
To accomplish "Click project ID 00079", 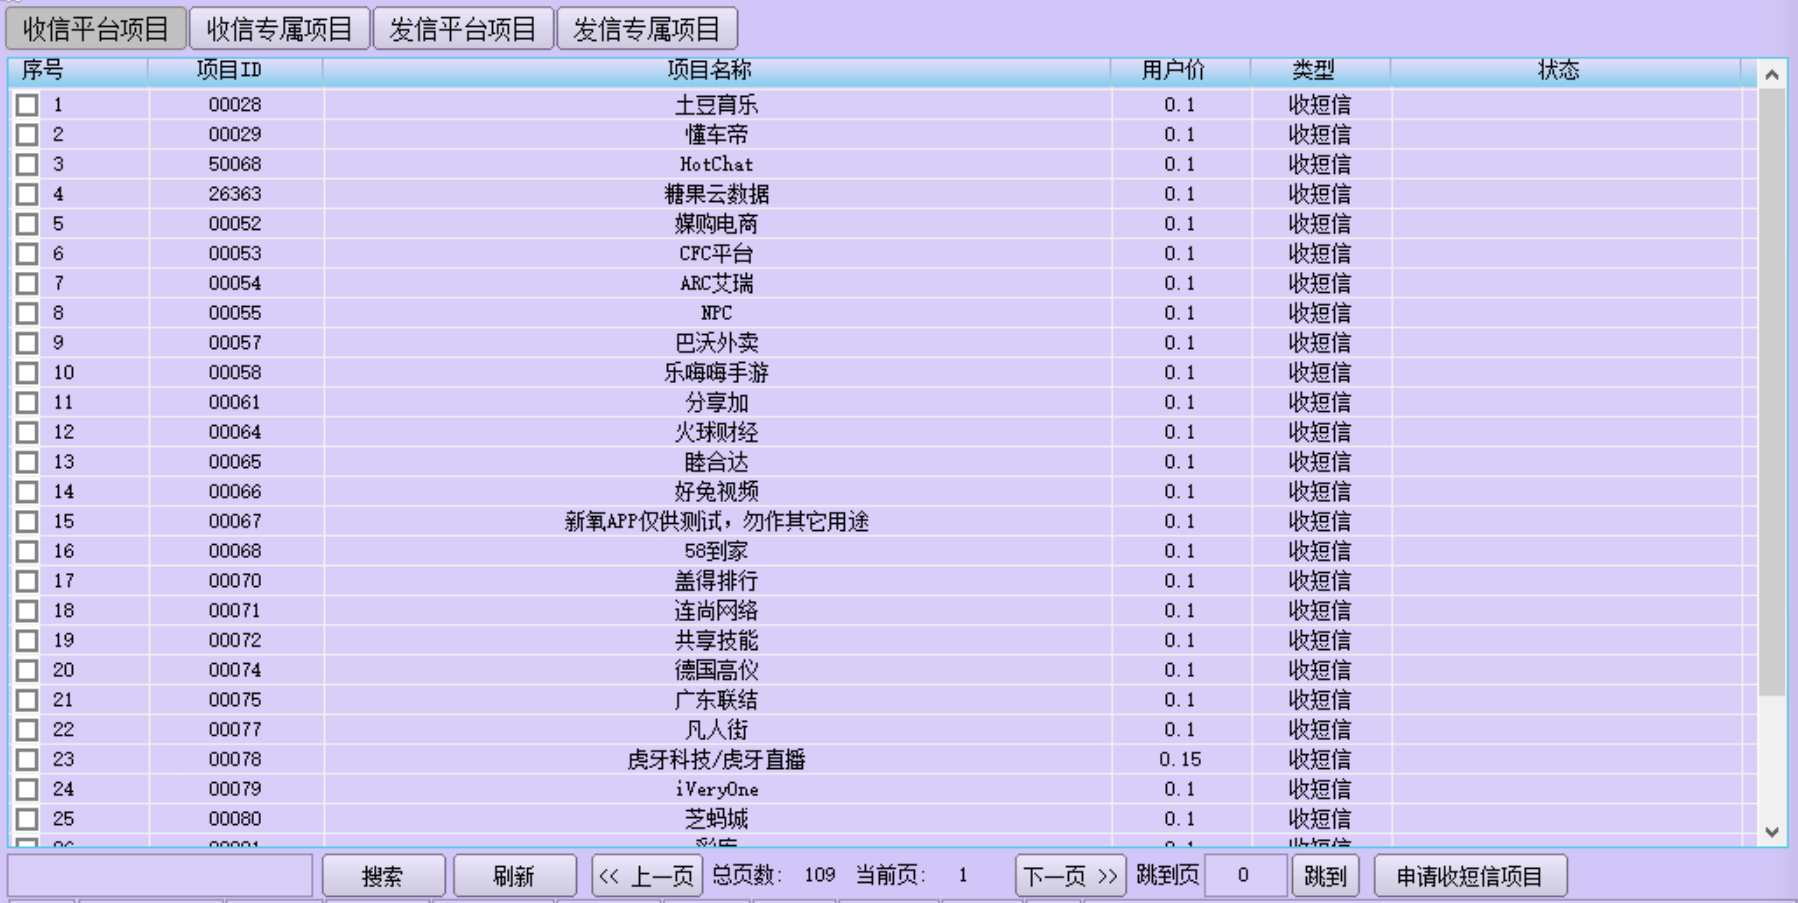I will (x=235, y=790).
